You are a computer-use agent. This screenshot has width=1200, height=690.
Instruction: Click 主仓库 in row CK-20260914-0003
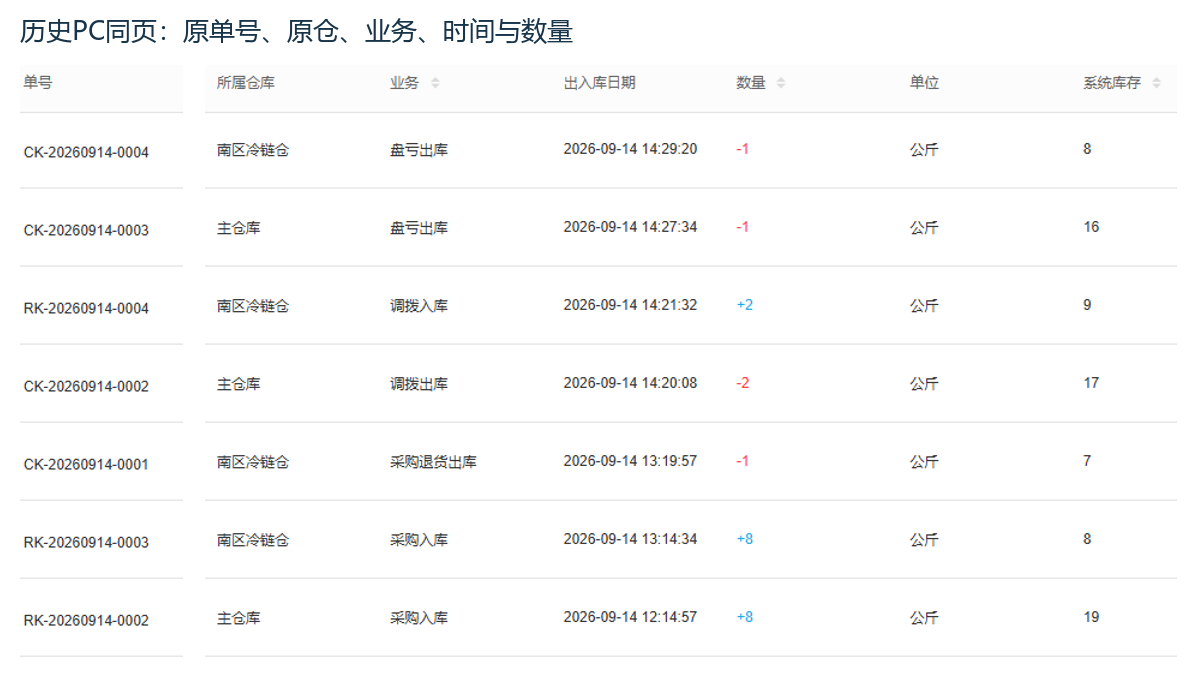point(238,228)
